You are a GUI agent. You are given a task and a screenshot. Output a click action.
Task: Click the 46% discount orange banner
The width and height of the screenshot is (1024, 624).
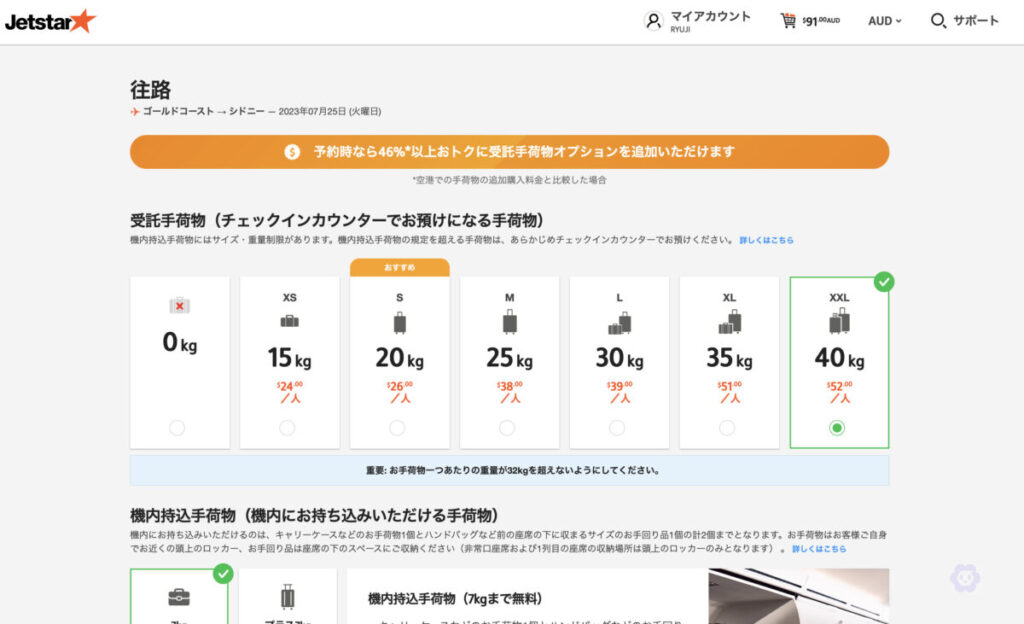coord(510,152)
